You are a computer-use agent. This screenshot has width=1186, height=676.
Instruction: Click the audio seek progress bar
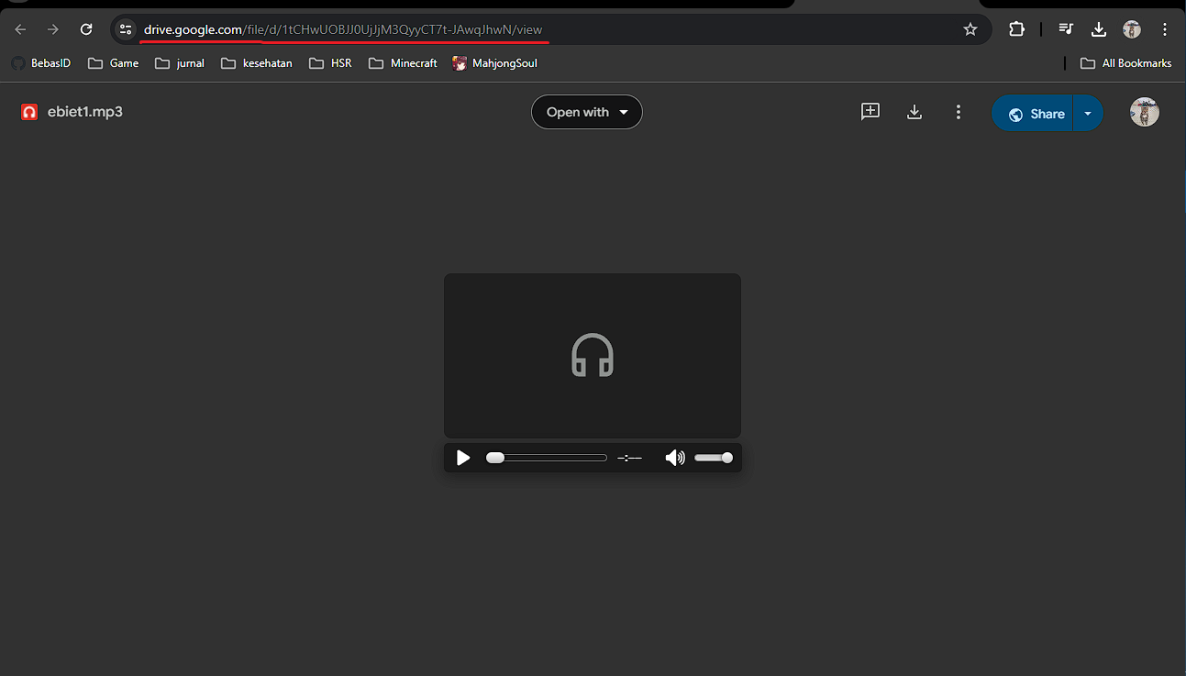click(x=546, y=457)
